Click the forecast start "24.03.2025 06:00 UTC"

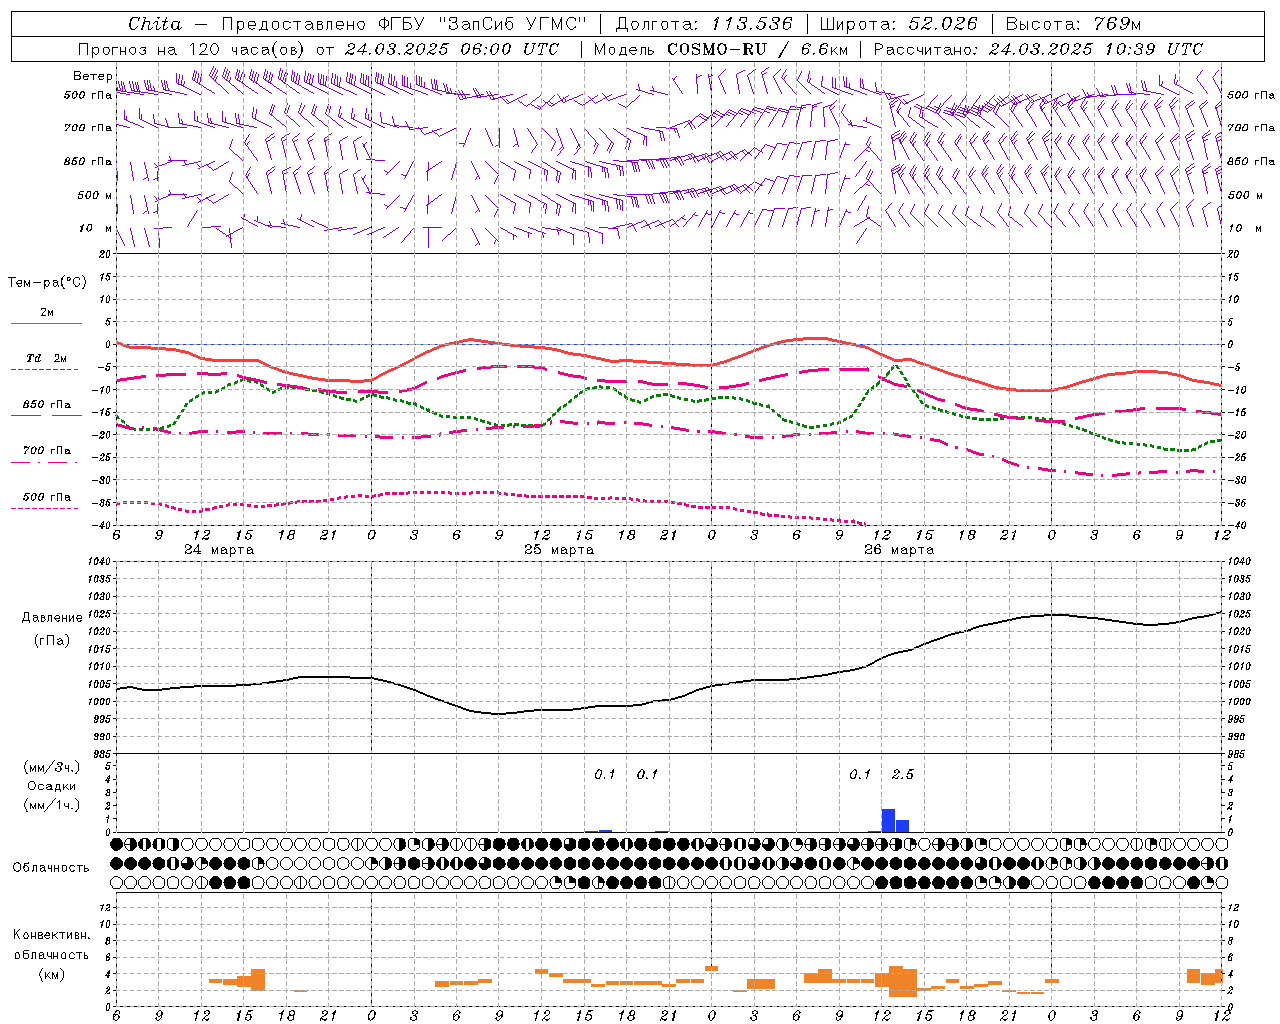(x=451, y=49)
